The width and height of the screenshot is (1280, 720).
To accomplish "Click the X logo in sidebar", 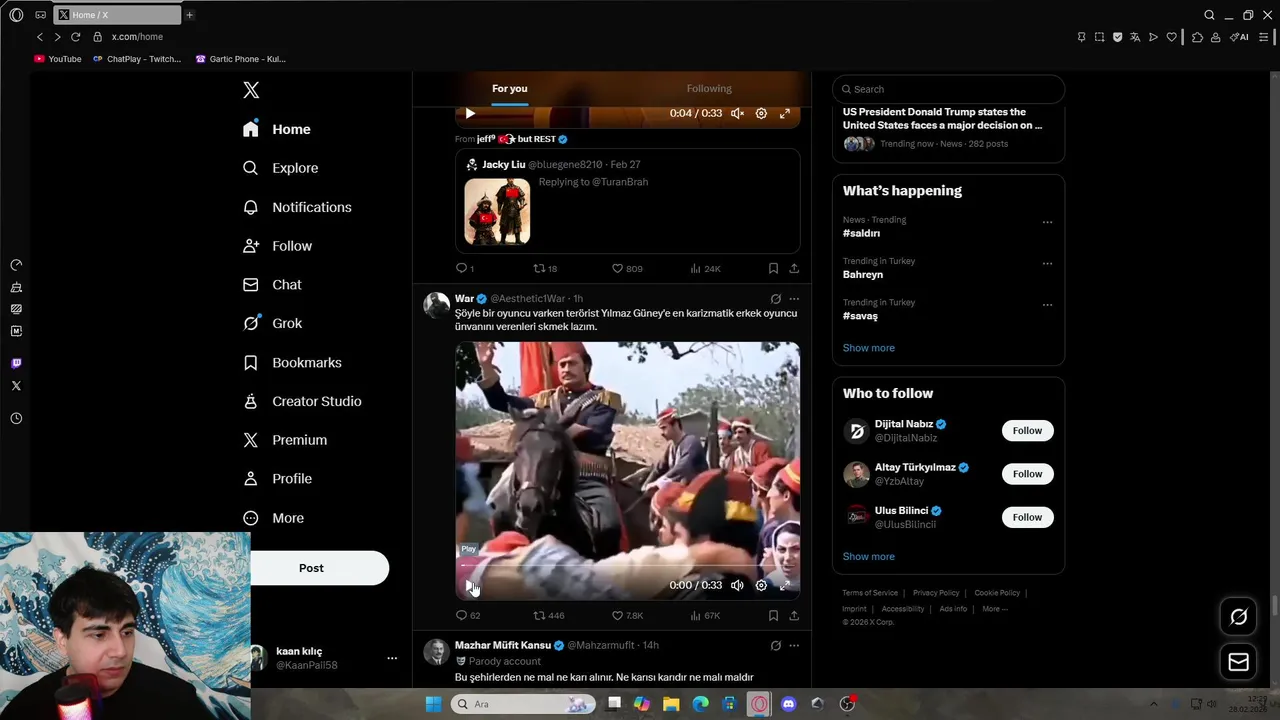I will click(251, 90).
